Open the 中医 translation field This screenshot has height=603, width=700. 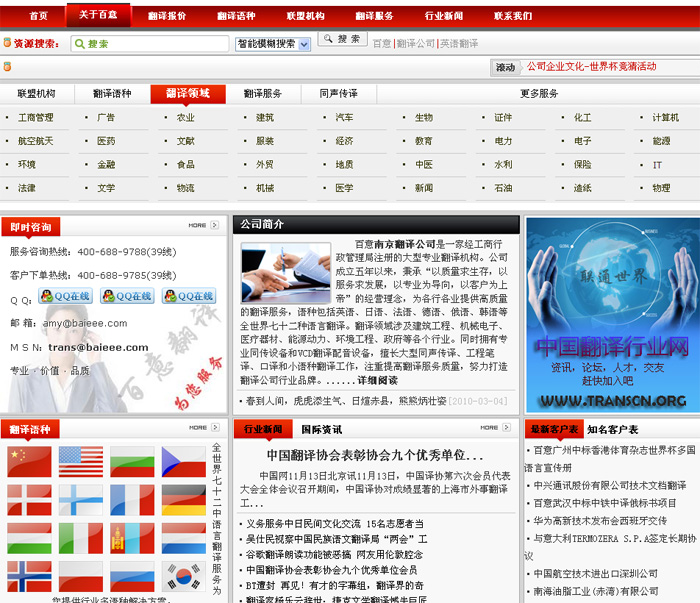point(424,164)
